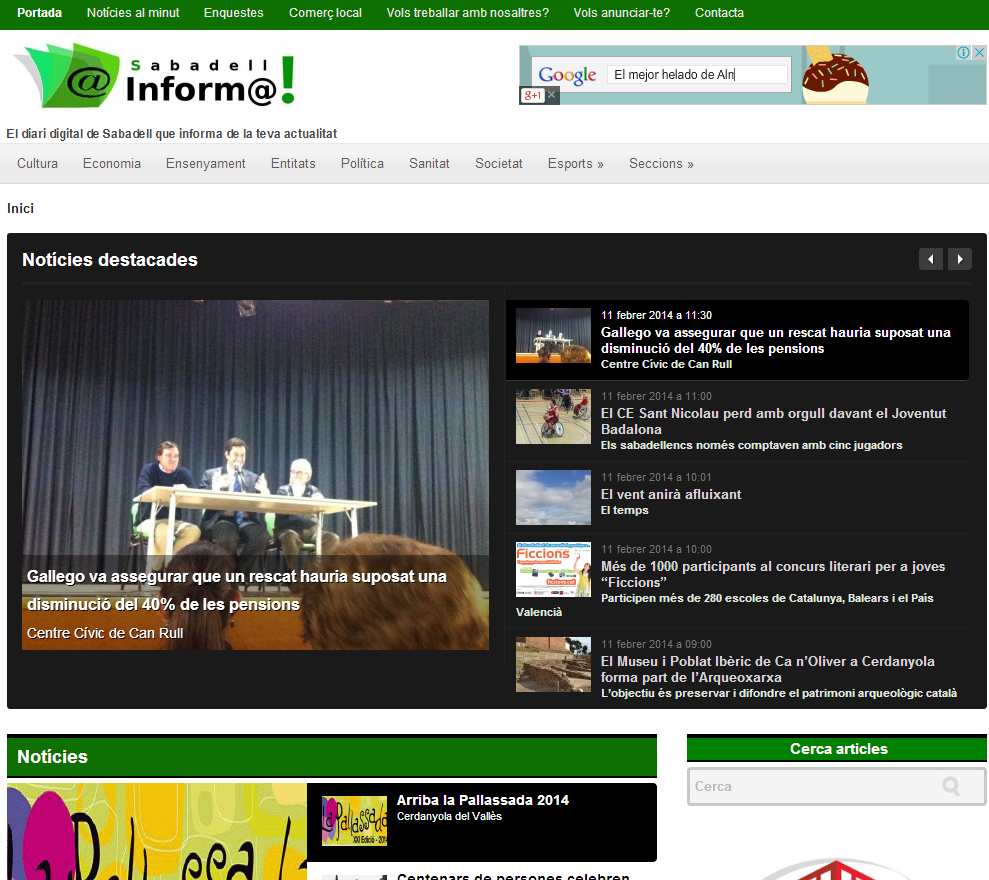Open Gallego headline on the main slide

coord(237,590)
